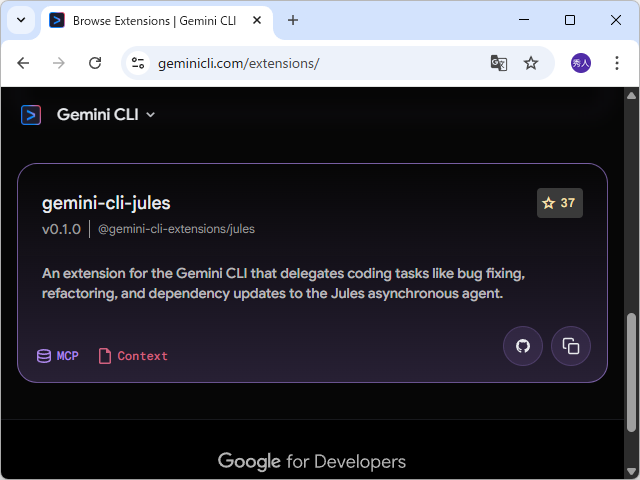Open the tab search dropdown arrow
Image resolution: width=640 pixels, height=480 pixels.
coord(21,20)
